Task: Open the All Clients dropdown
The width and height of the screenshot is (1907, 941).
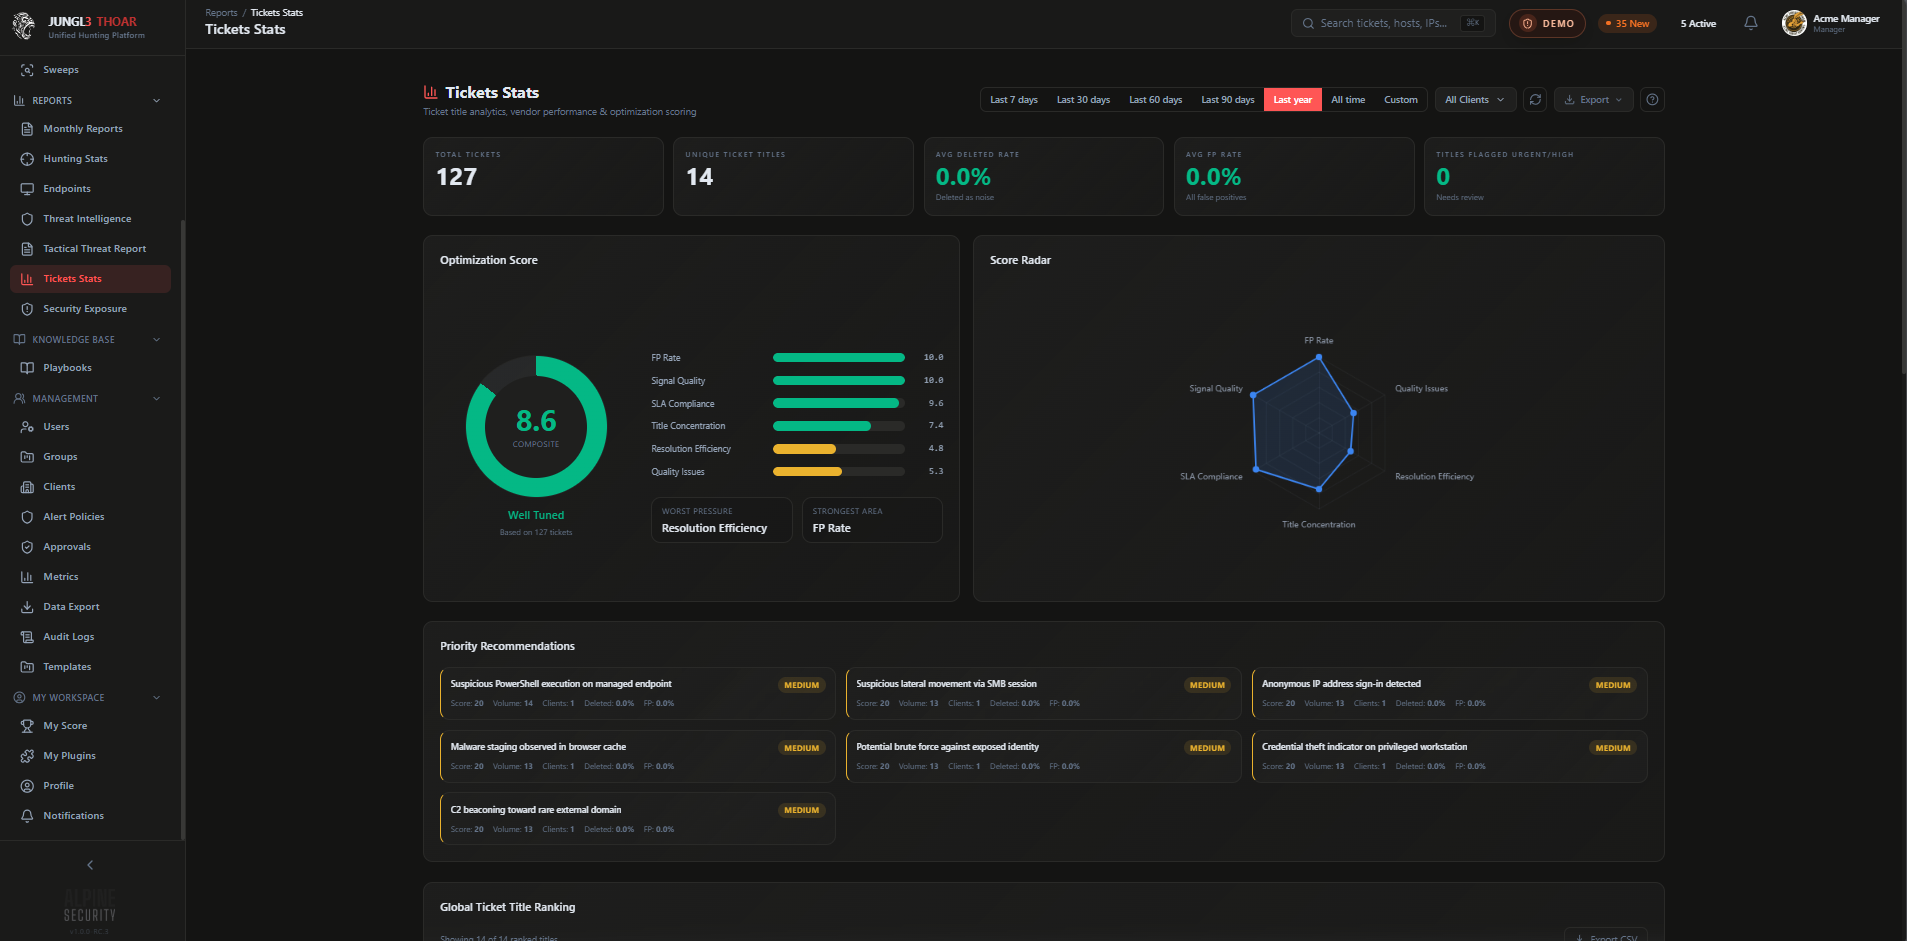Action: click(x=1476, y=100)
